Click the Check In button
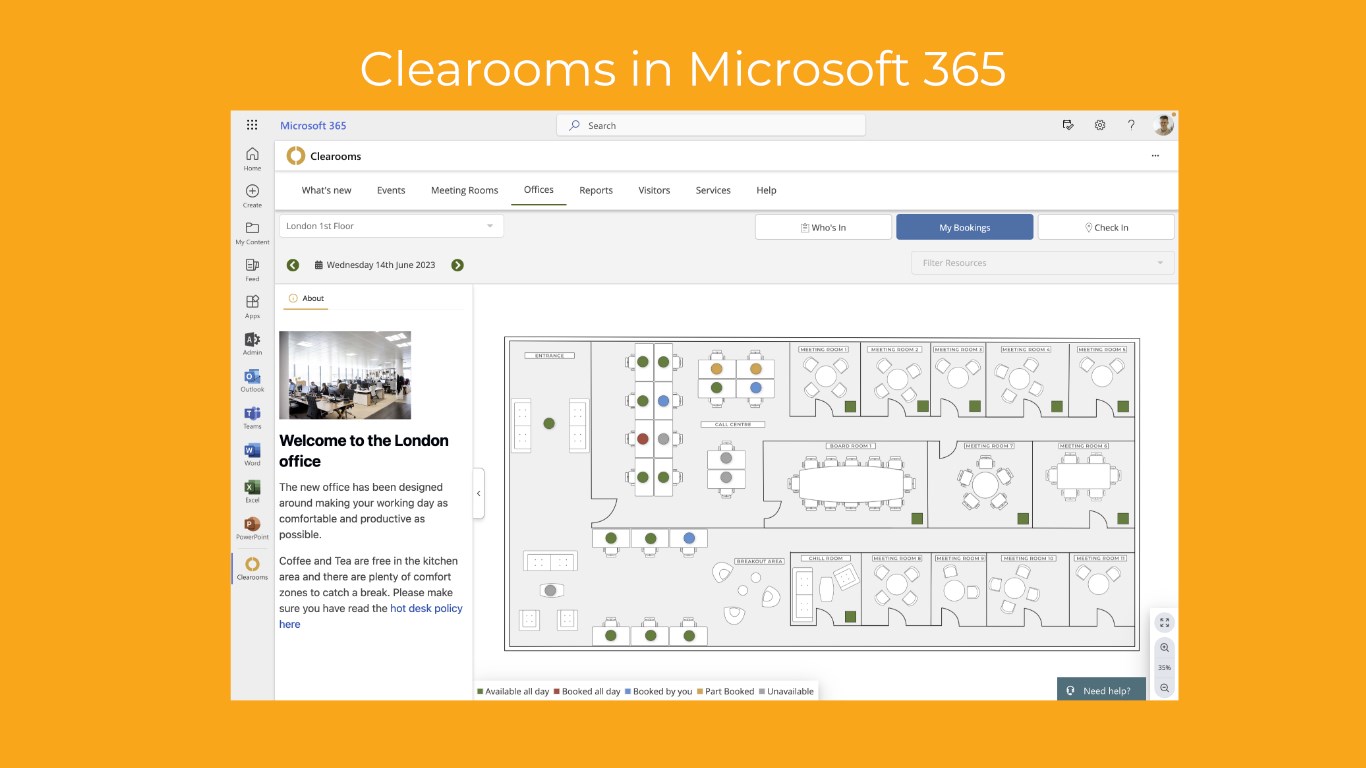 (x=1106, y=227)
